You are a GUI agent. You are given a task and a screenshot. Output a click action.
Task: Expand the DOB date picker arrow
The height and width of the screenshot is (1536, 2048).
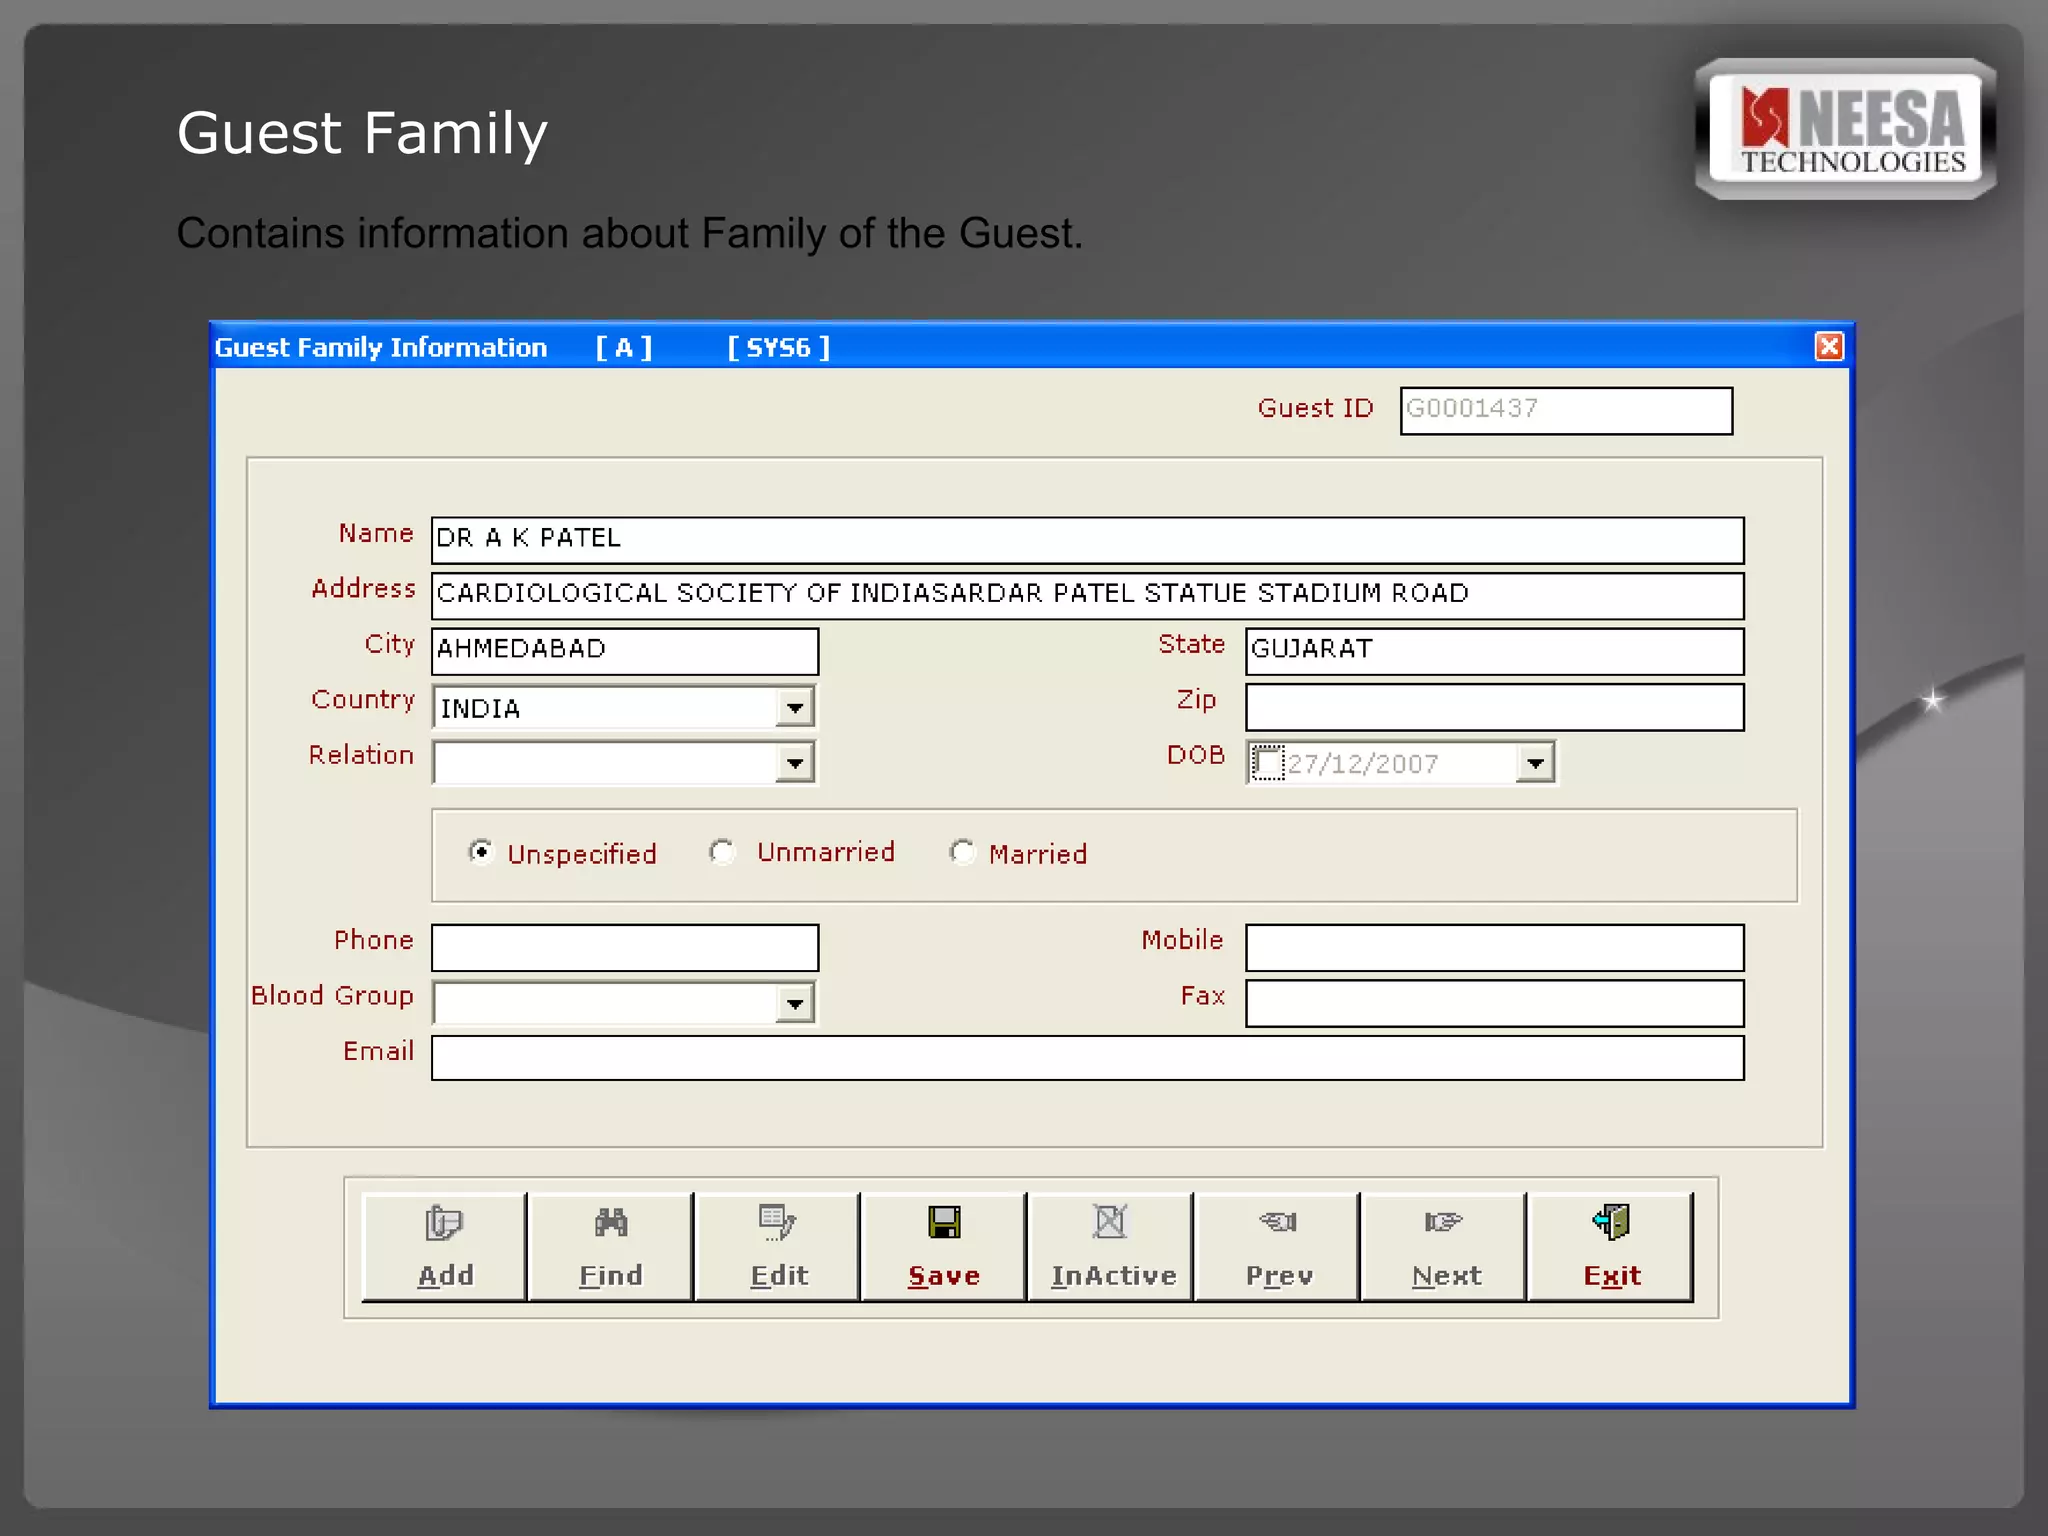coord(1535,764)
